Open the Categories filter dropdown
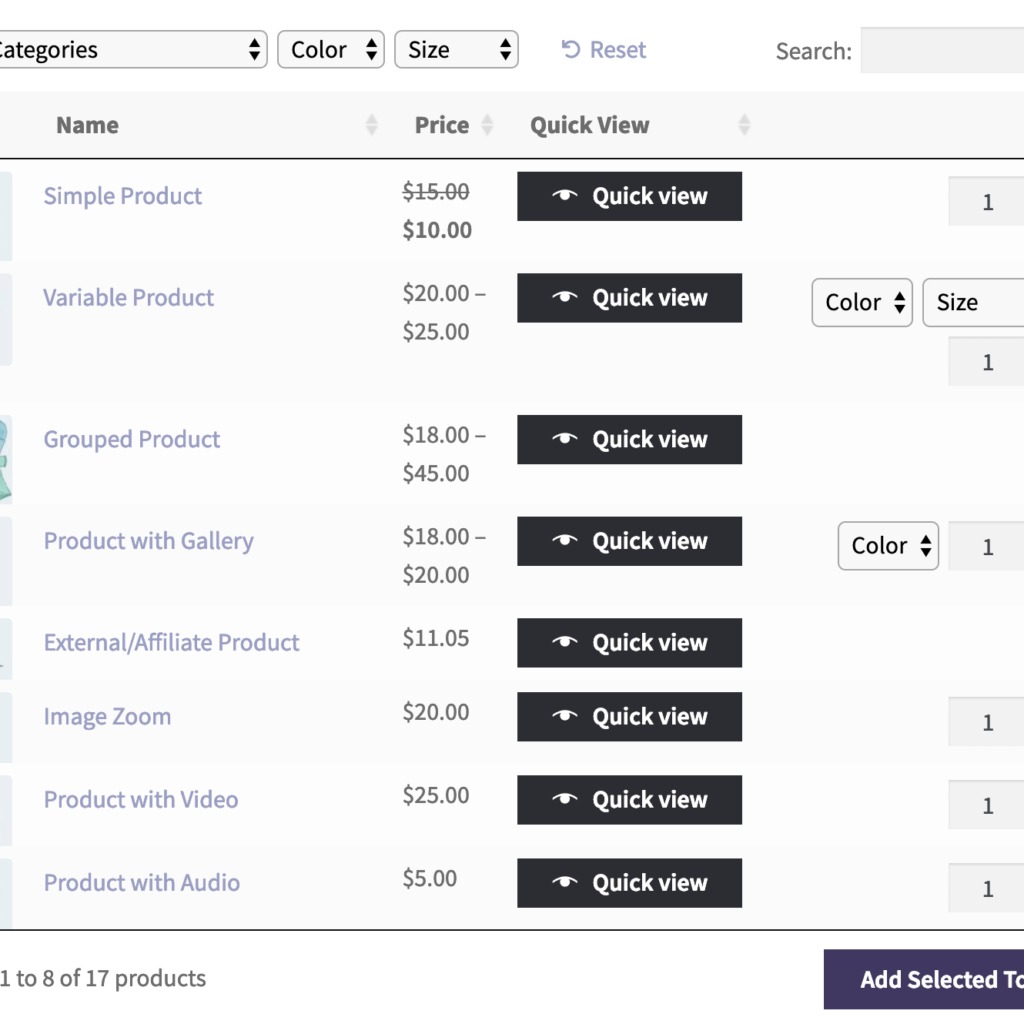The width and height of the screenshot is (1024, 1024). point(130,50)
